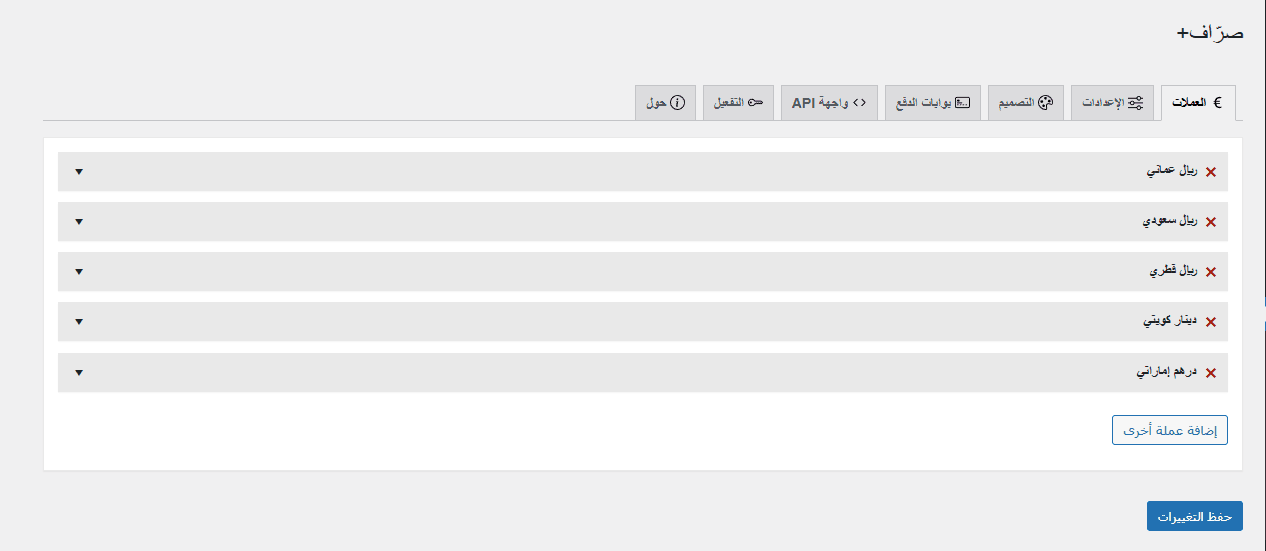Open the حول about tab
Viewport: 1266px width, 551px height.
pos(665,103)
